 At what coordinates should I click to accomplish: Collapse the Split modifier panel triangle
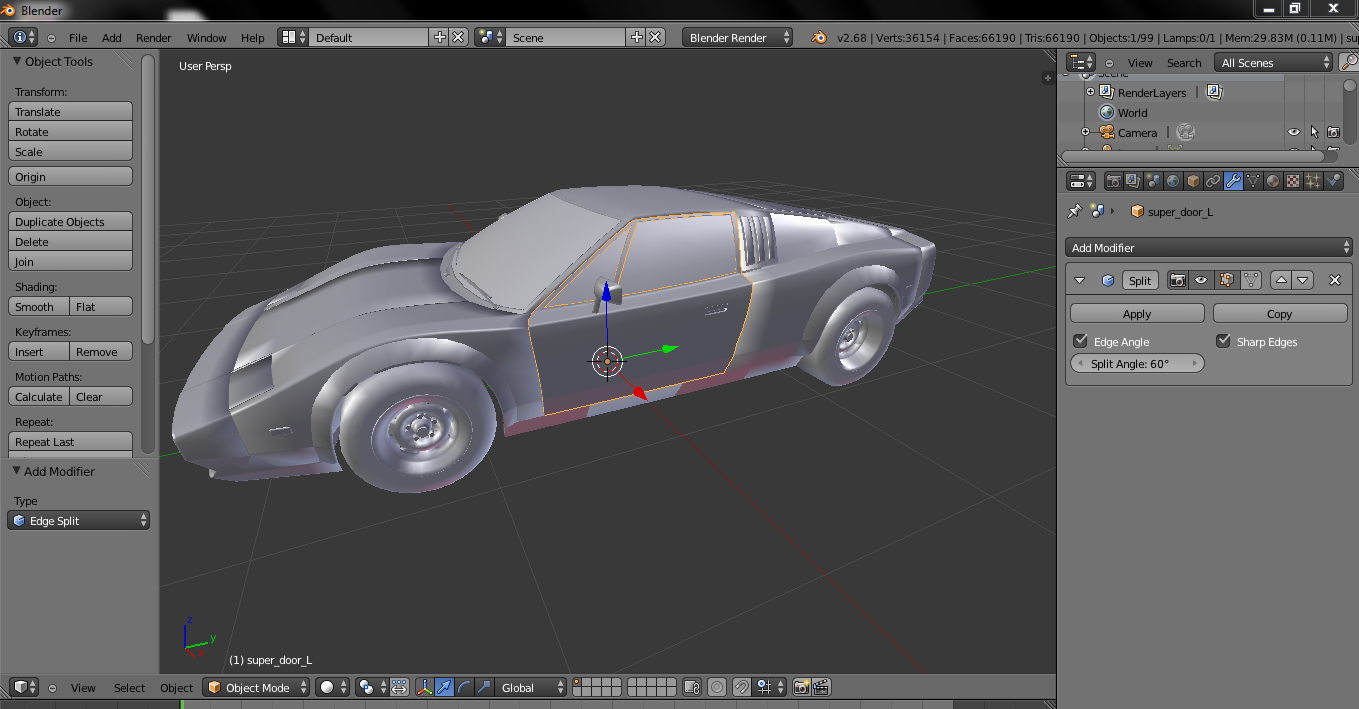point(1079,280)
